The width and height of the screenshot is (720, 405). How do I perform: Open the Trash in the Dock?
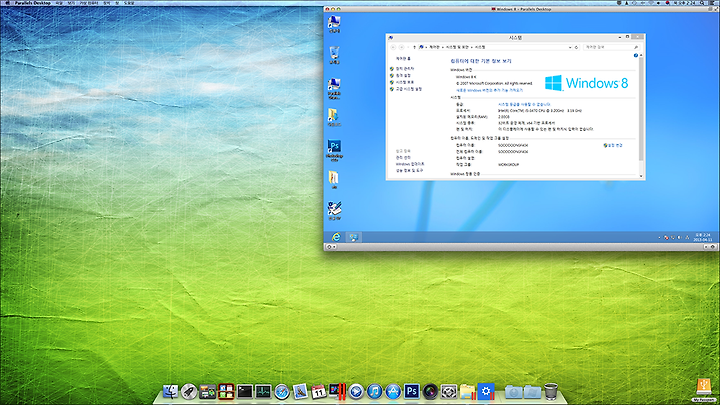coord(551,392)
